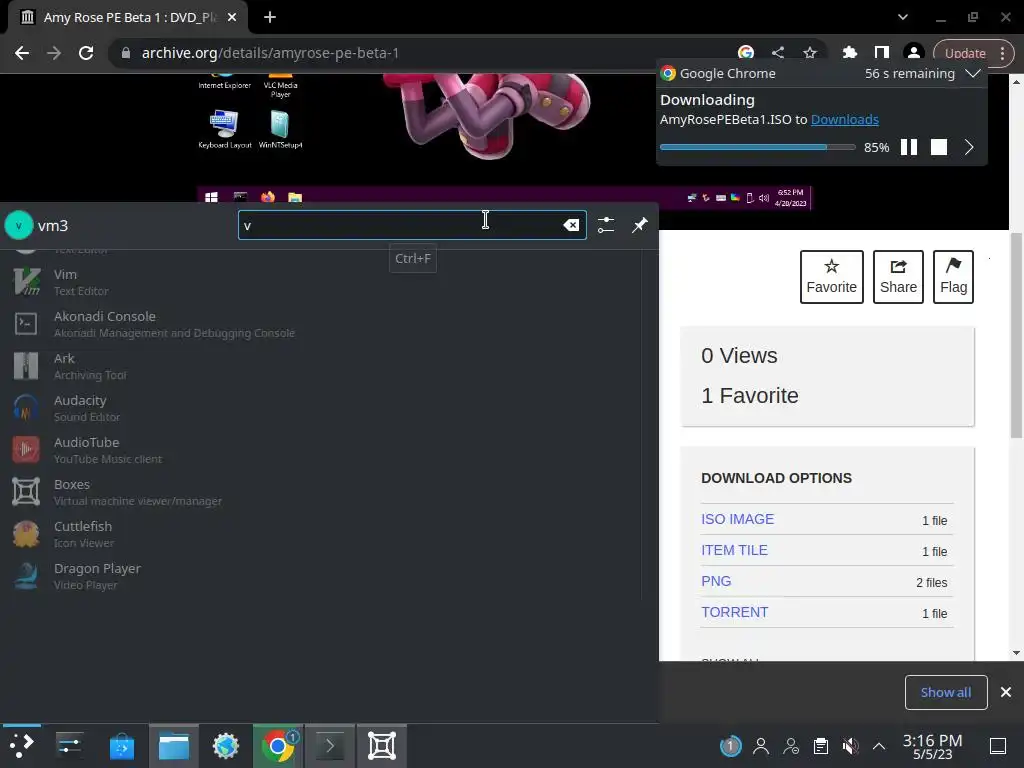Click the download progress bar
Screen dimensions: 1024x768
758,148
